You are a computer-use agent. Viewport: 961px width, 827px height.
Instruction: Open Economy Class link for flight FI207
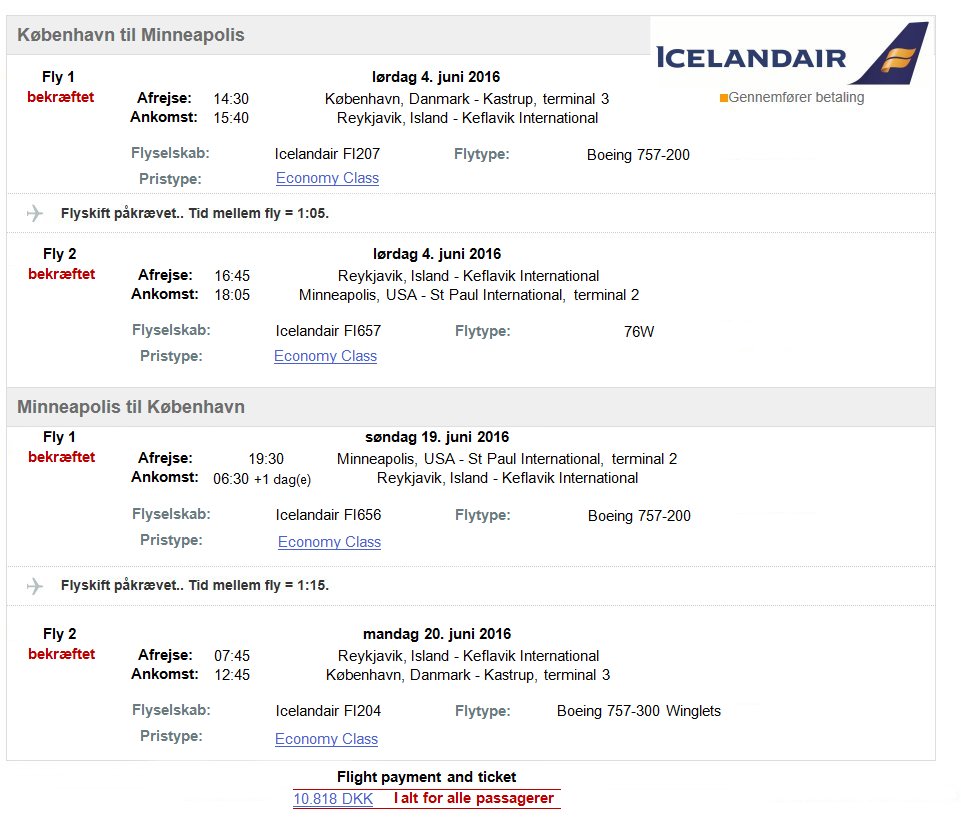click(327, 178)
